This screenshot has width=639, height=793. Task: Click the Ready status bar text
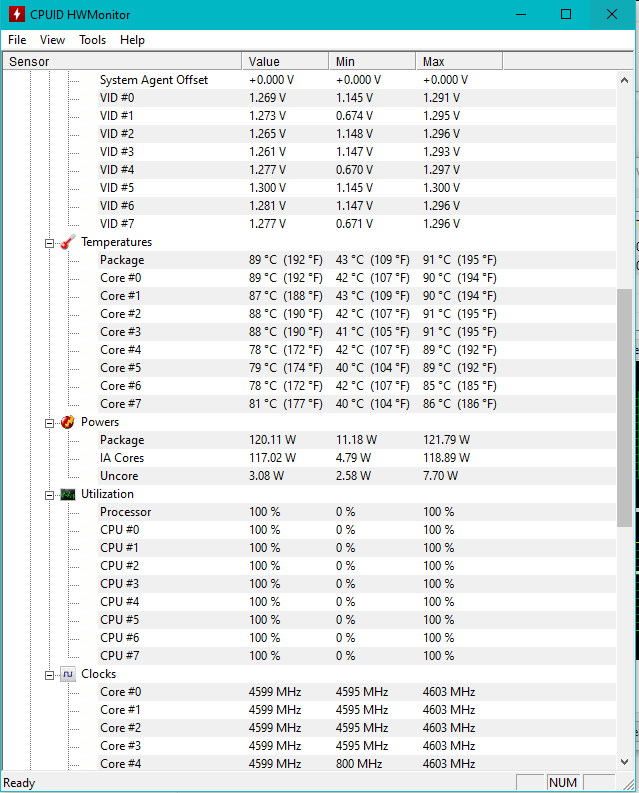19,783
